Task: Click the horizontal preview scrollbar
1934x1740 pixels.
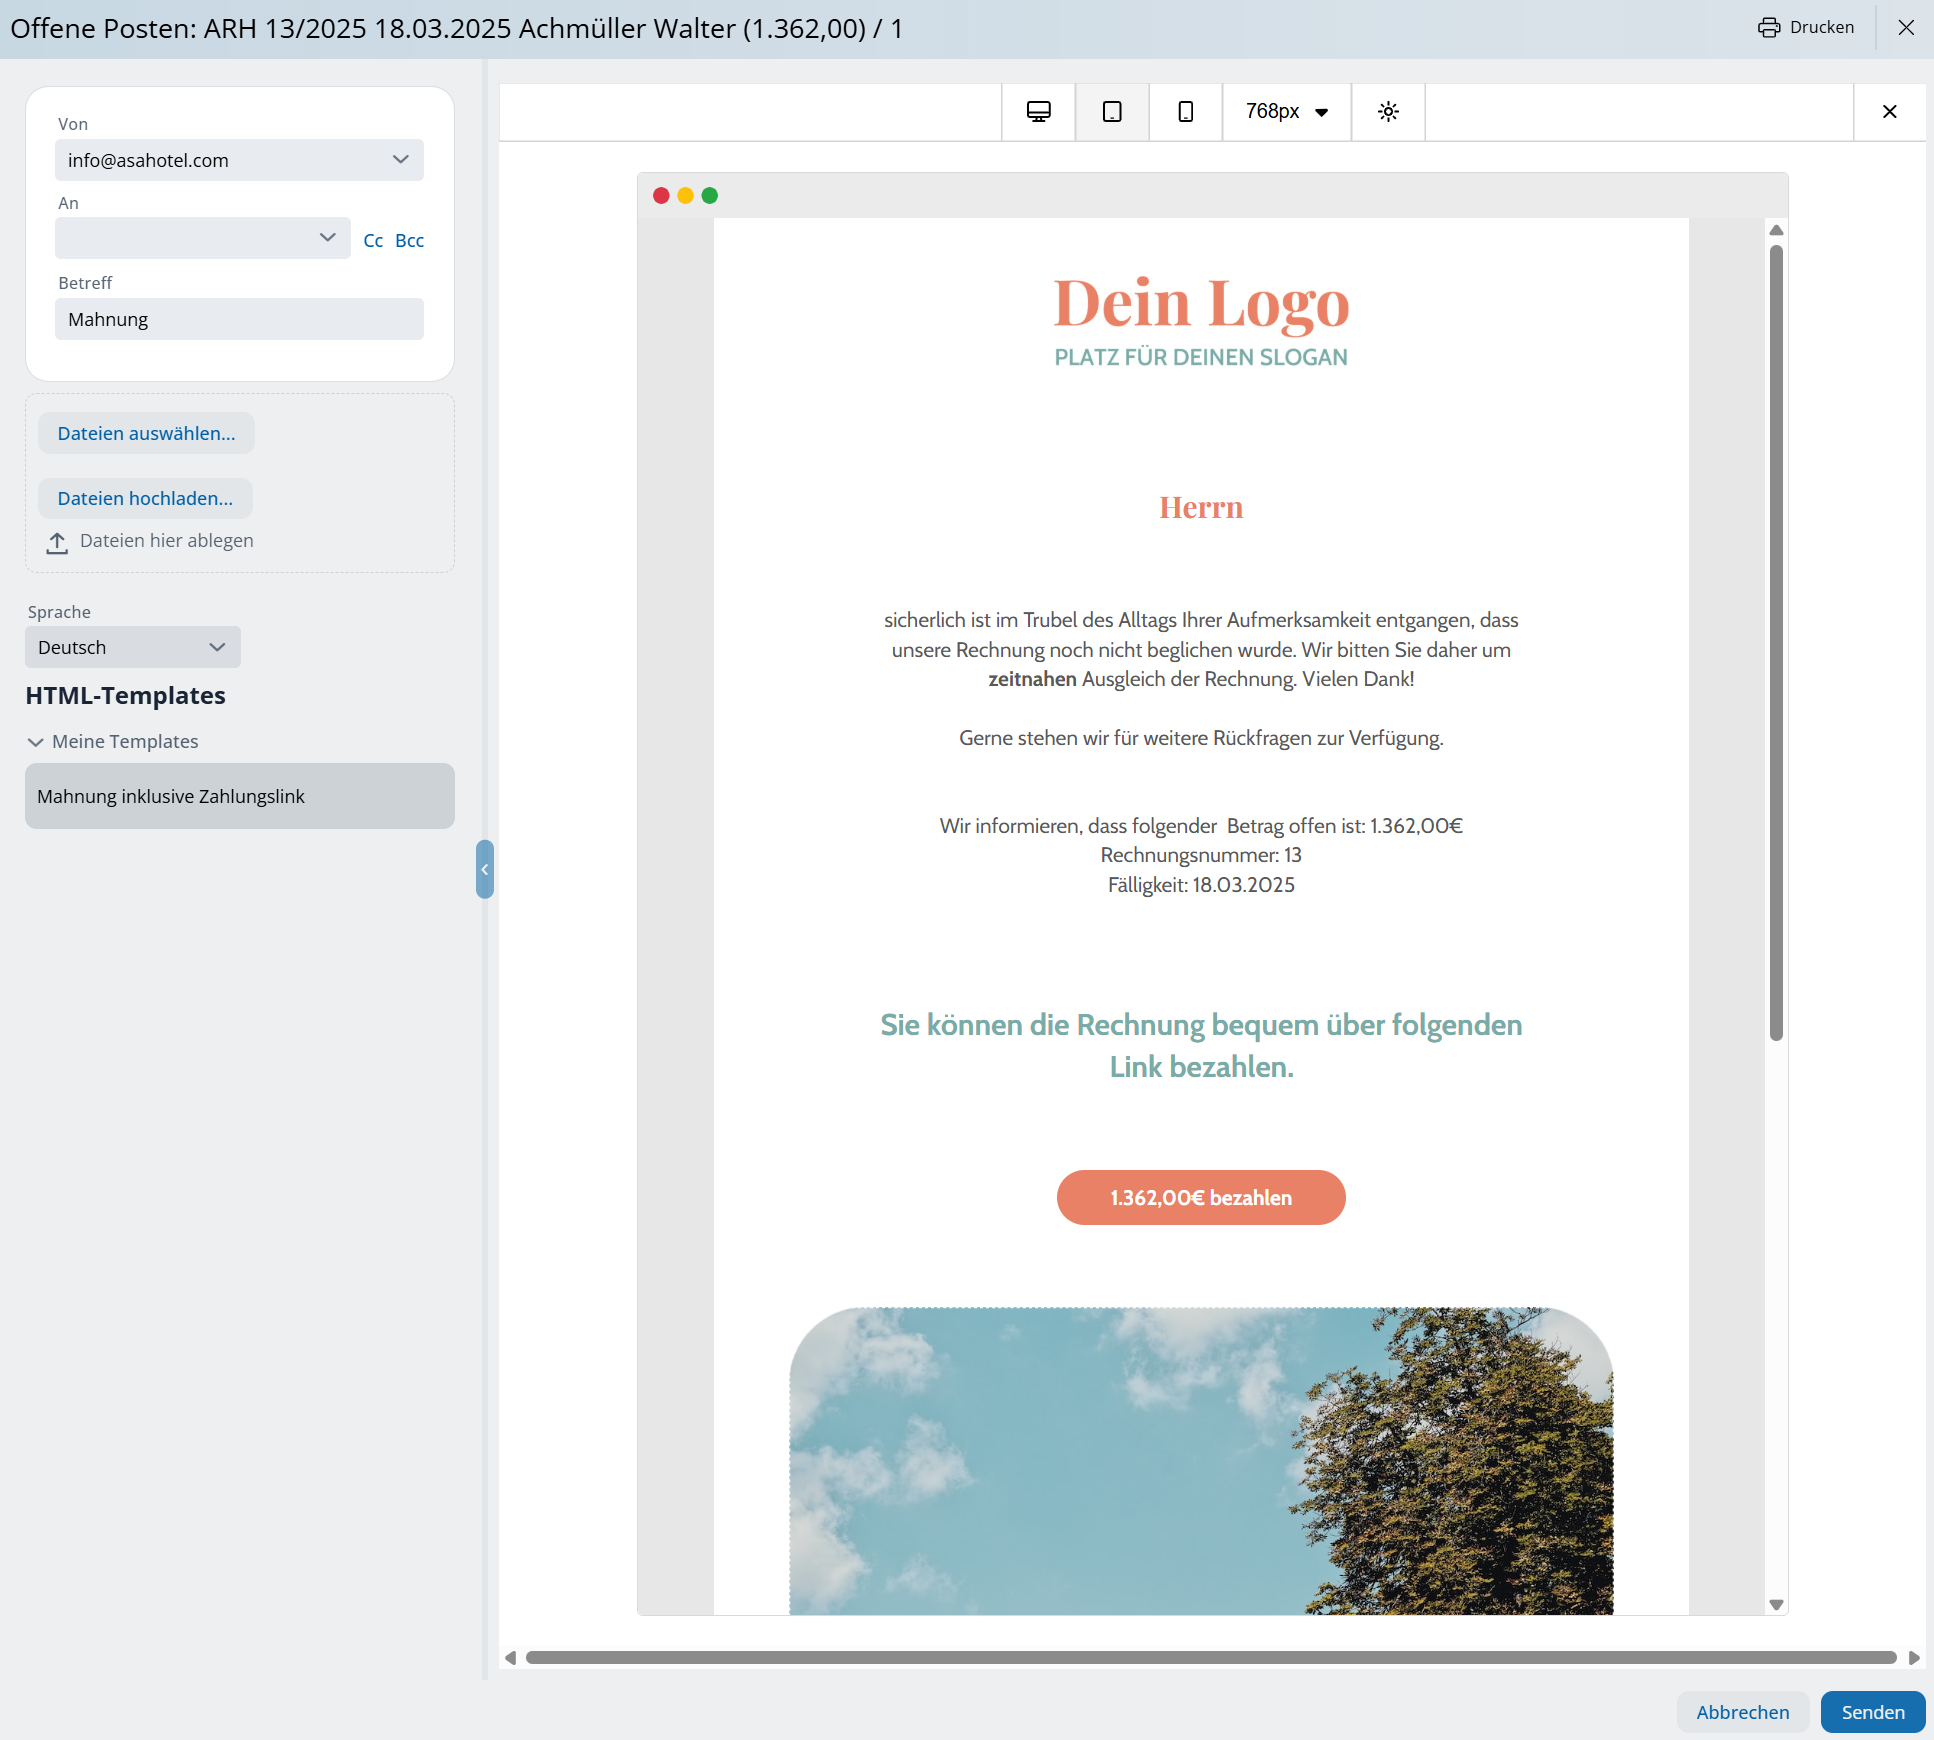Action: (x=1210, y=1657)
